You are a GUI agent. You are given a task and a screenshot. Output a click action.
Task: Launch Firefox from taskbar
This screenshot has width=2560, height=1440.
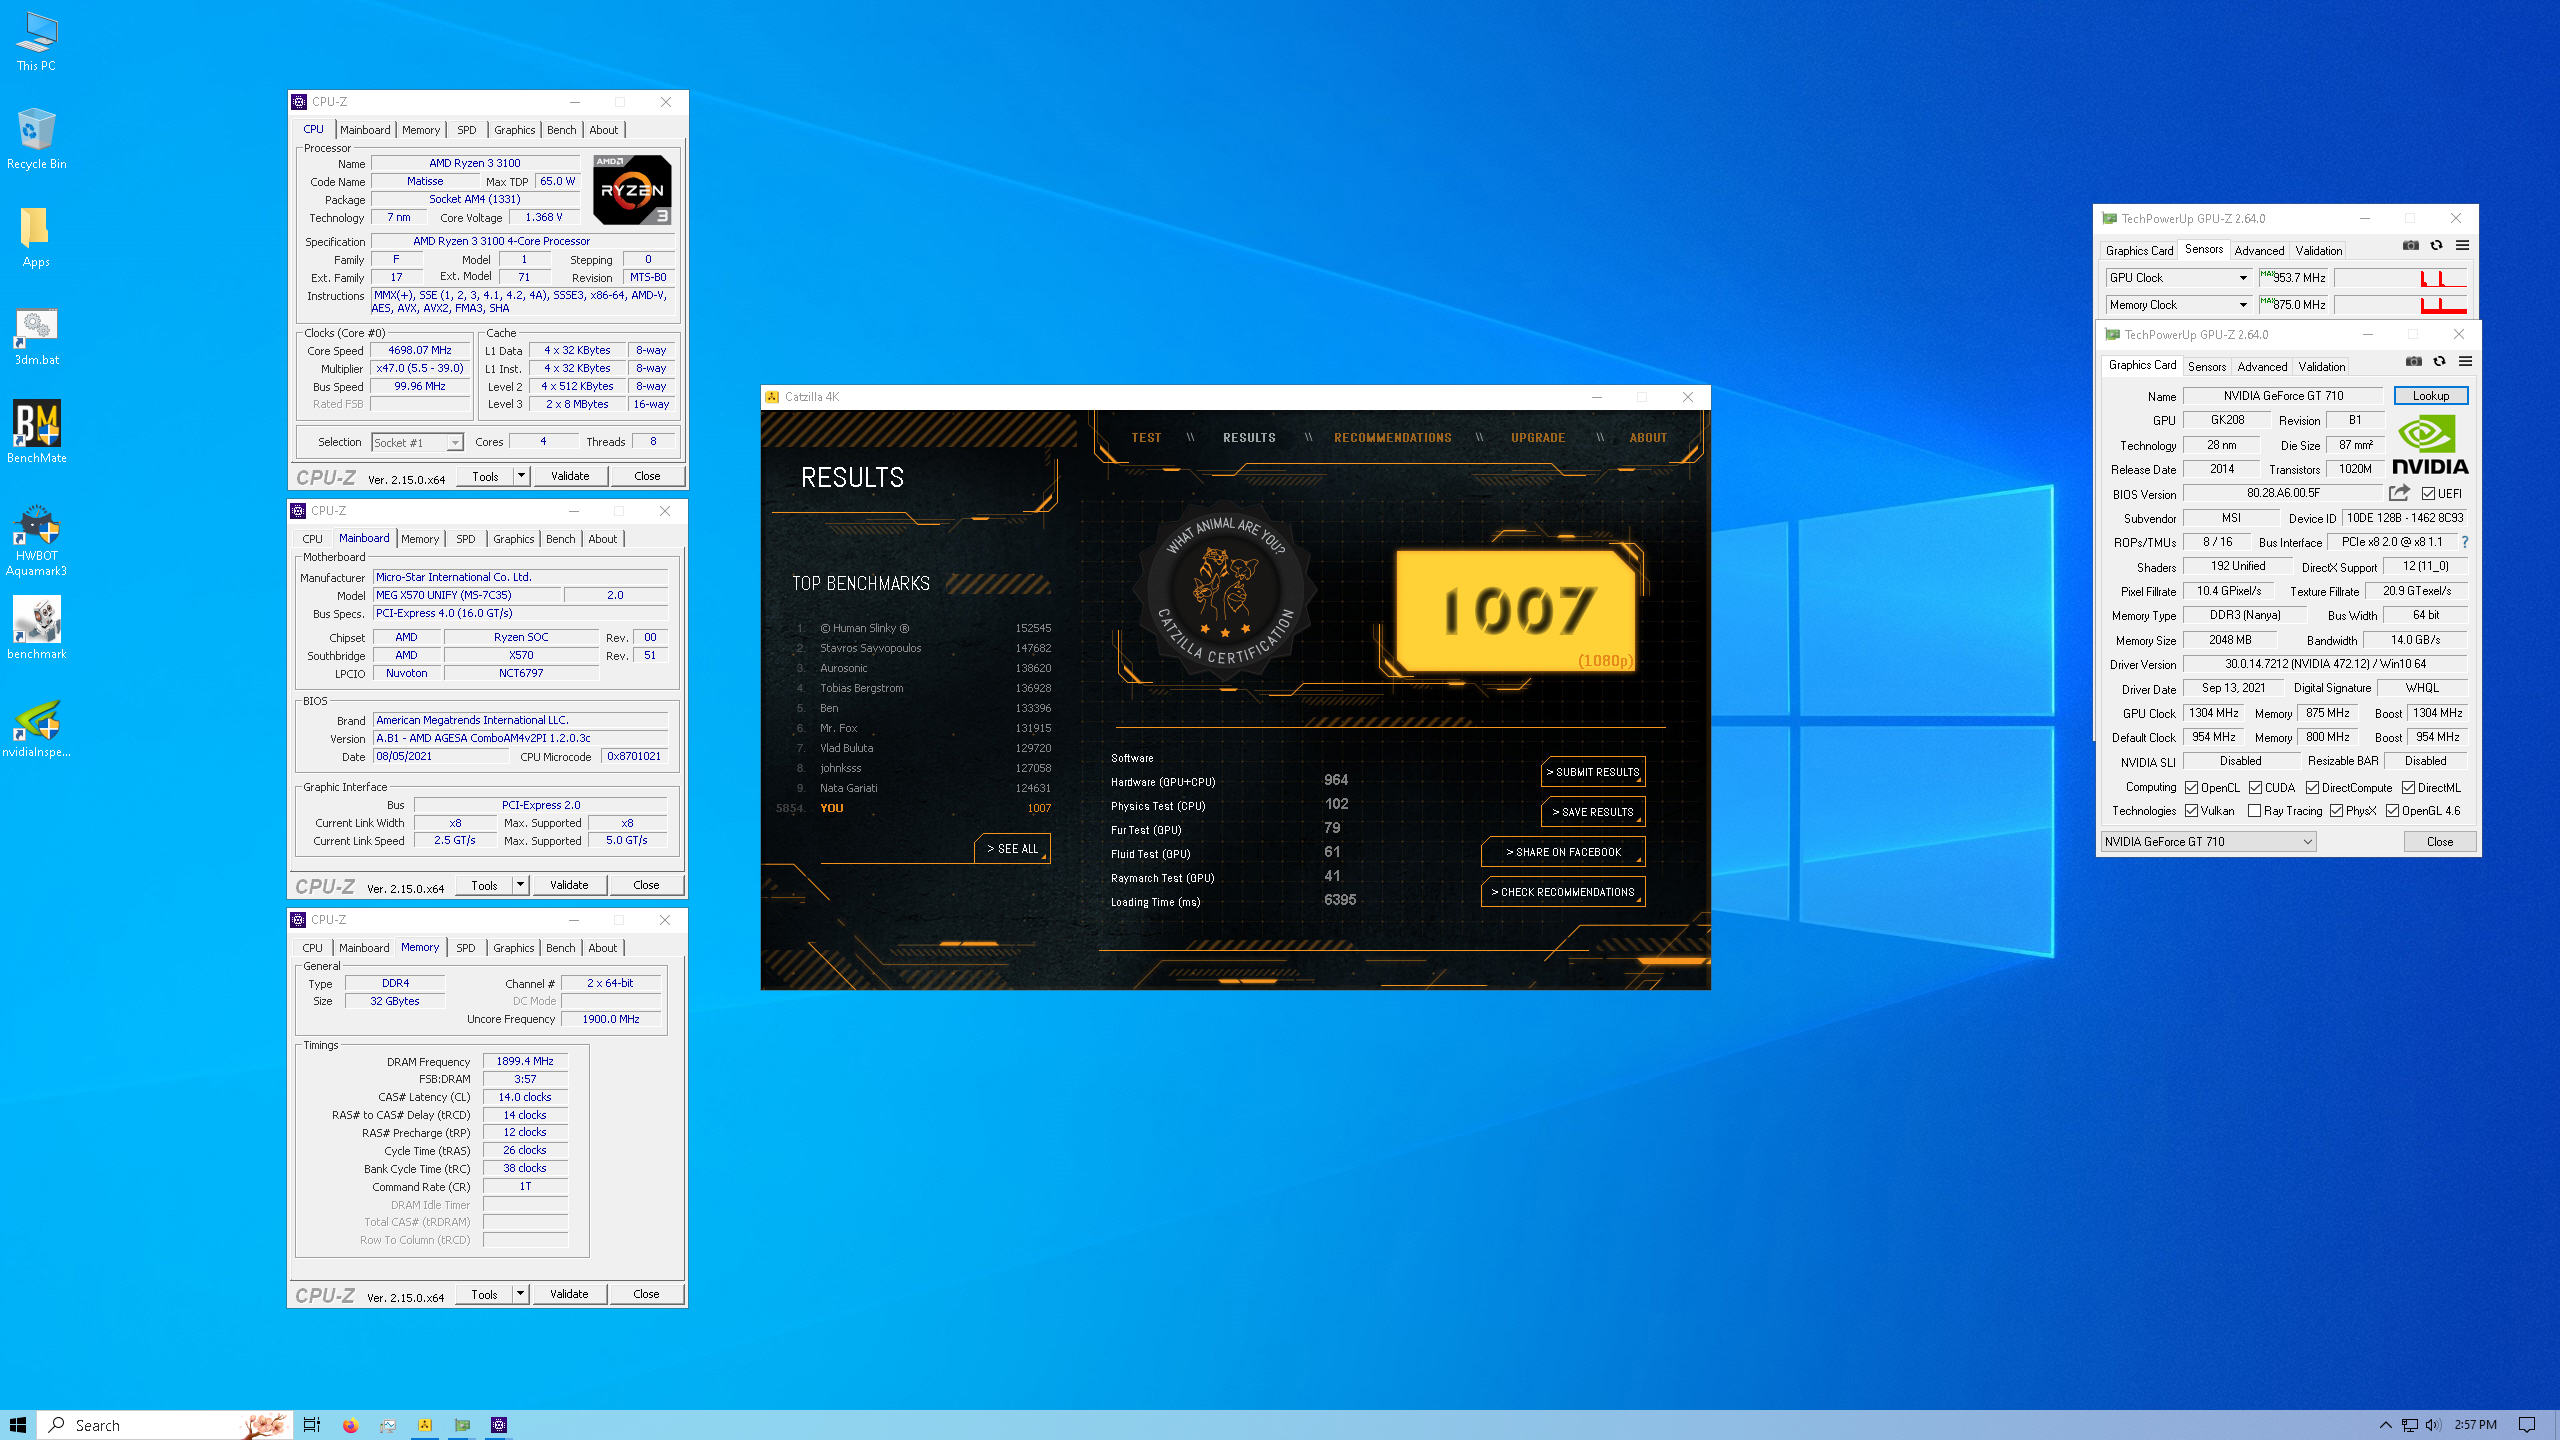tap(350, 1425)
